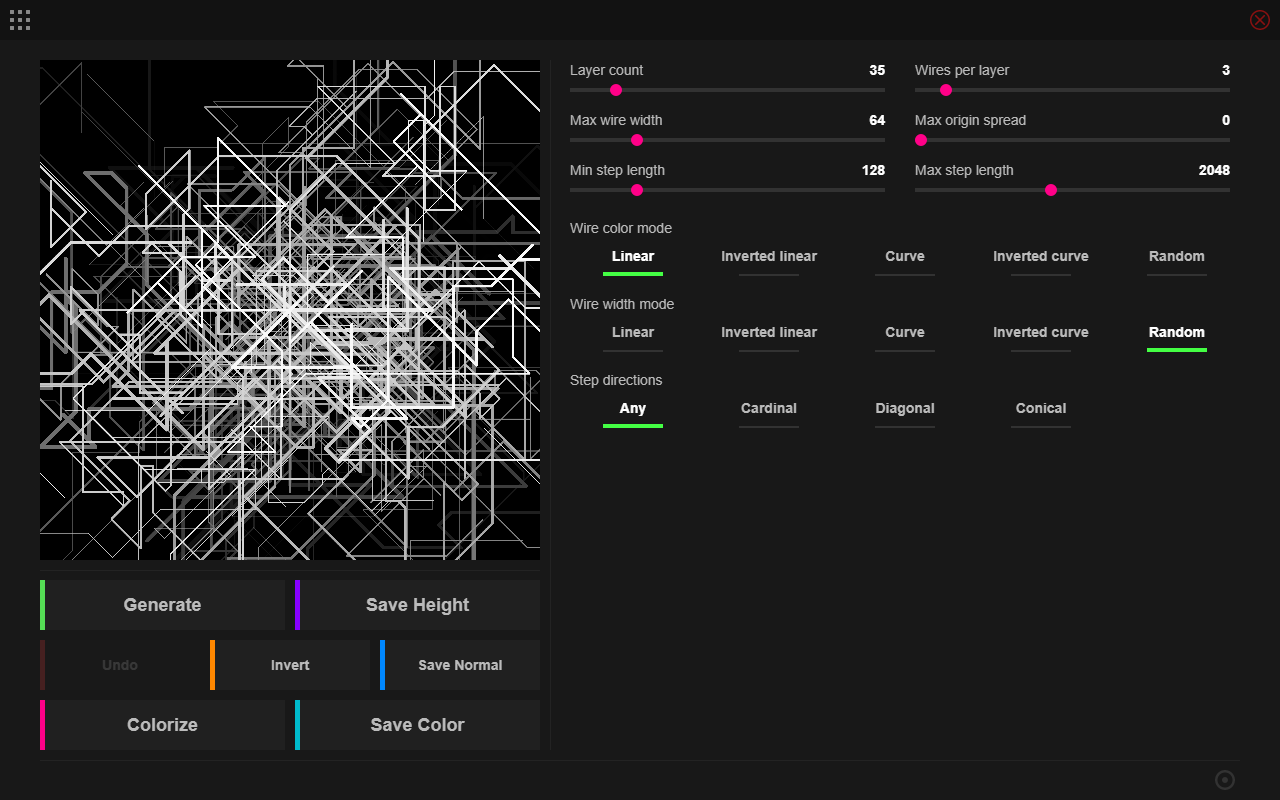The image size is (1280, 800).
Task: Choose Random for Wire color mode
Action: (x=1176, y=257)
